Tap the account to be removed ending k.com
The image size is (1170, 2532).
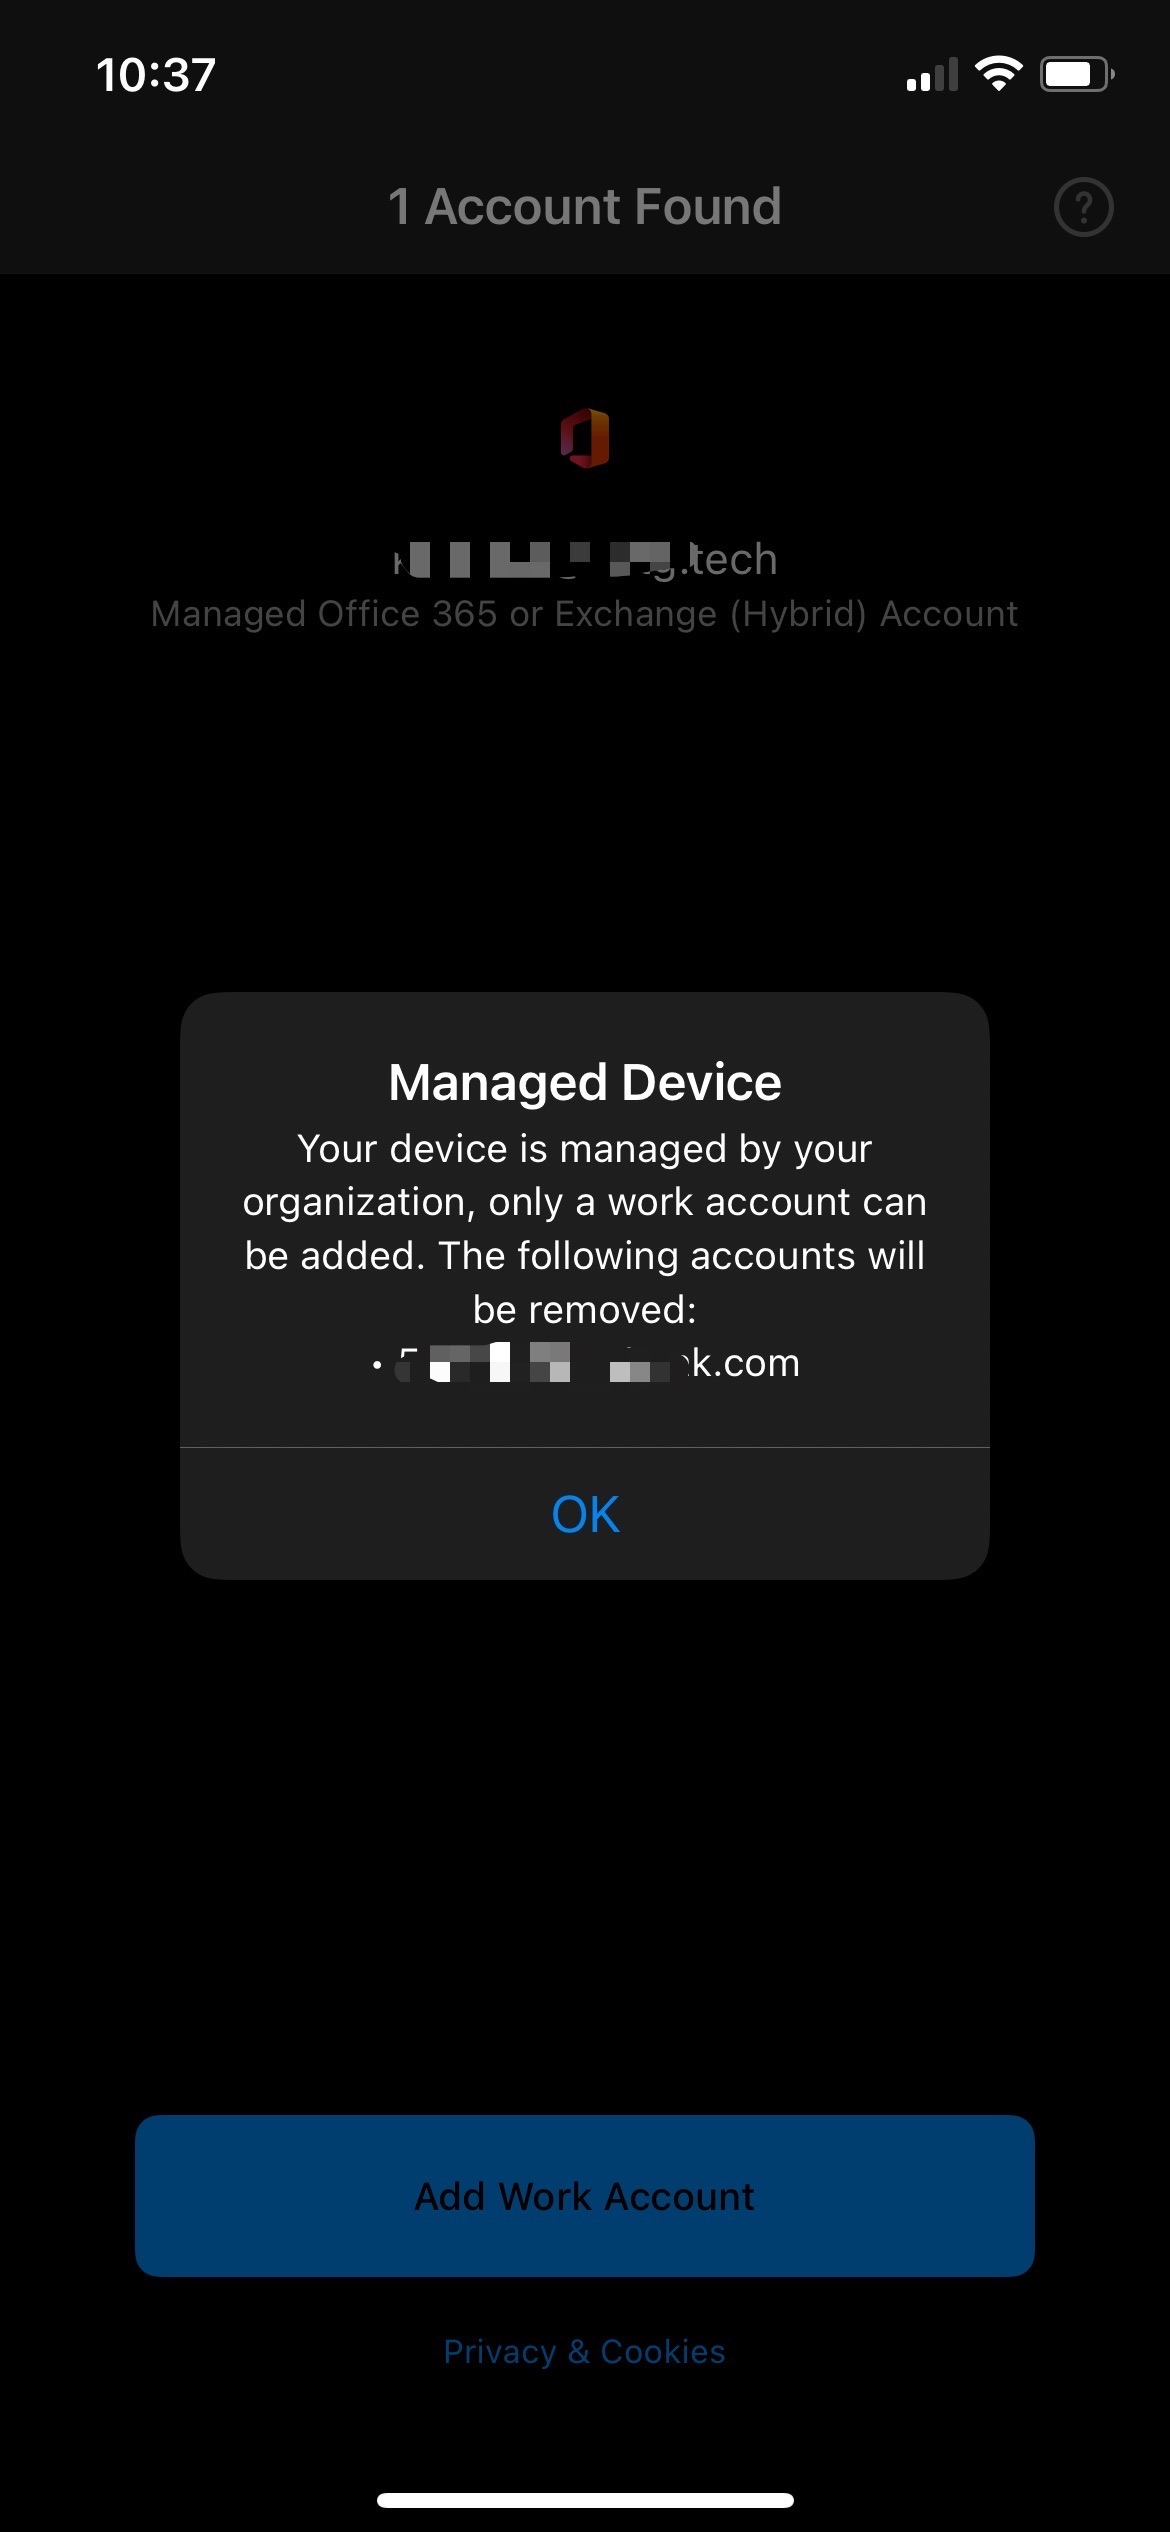(598, 1362)
